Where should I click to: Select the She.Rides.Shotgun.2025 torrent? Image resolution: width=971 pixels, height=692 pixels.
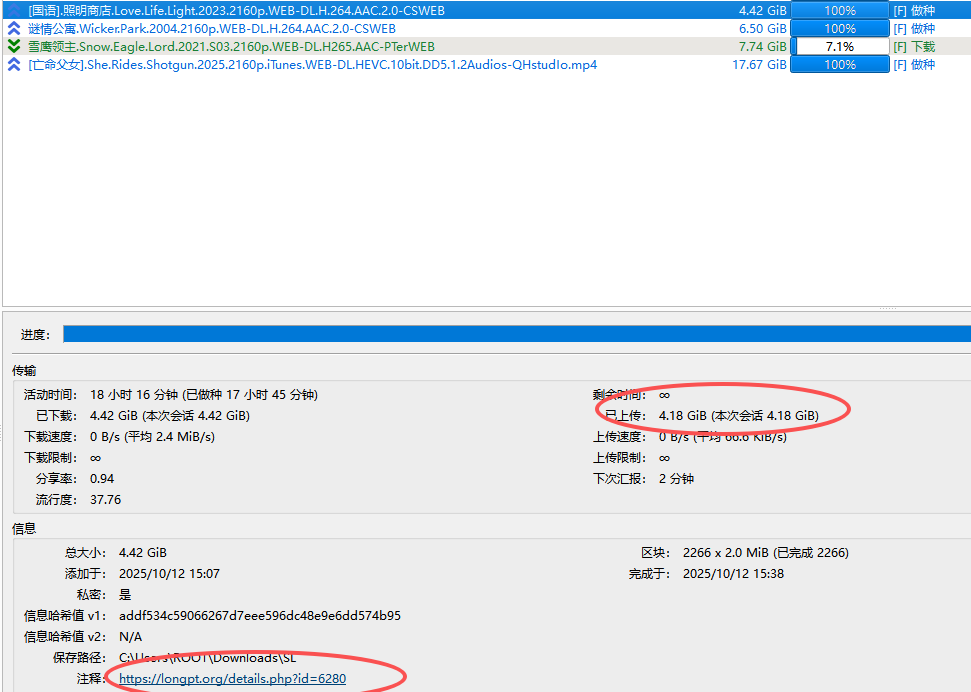[312, 64]
